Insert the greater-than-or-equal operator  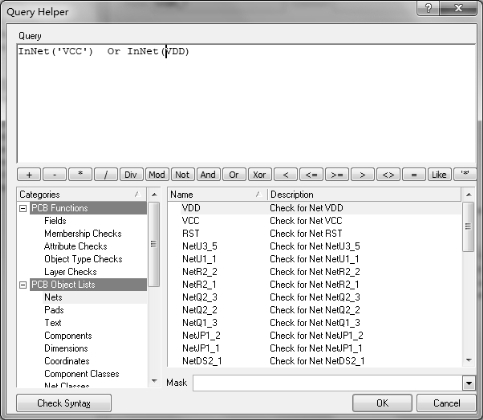point(337,175)
